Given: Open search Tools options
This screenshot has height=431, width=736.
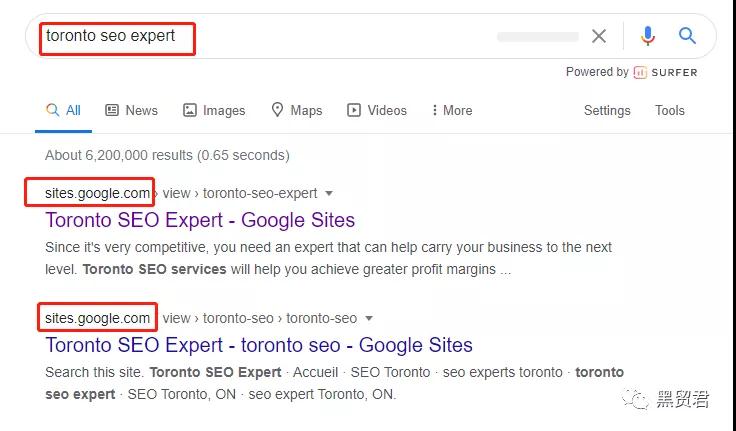Looking at the screenshot, I should click(x=670, y=110).
